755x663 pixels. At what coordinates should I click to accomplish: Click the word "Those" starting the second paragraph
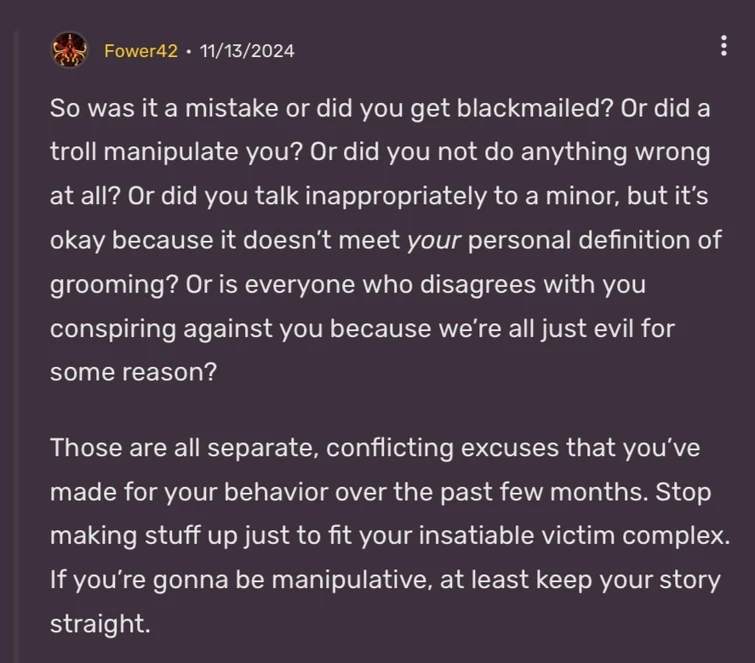tap(84, 449)
